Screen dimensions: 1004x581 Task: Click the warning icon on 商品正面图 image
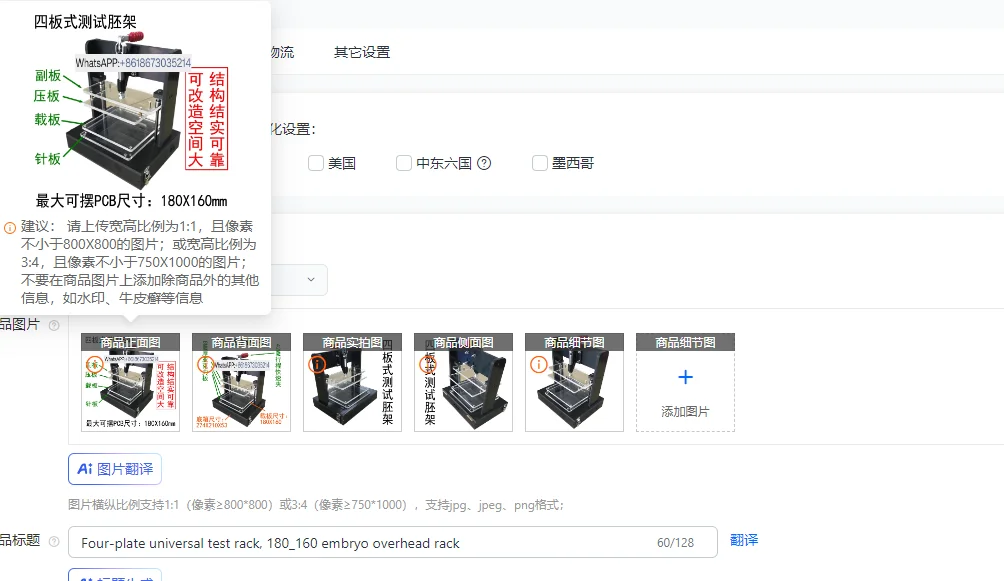[x=94, y=364]
